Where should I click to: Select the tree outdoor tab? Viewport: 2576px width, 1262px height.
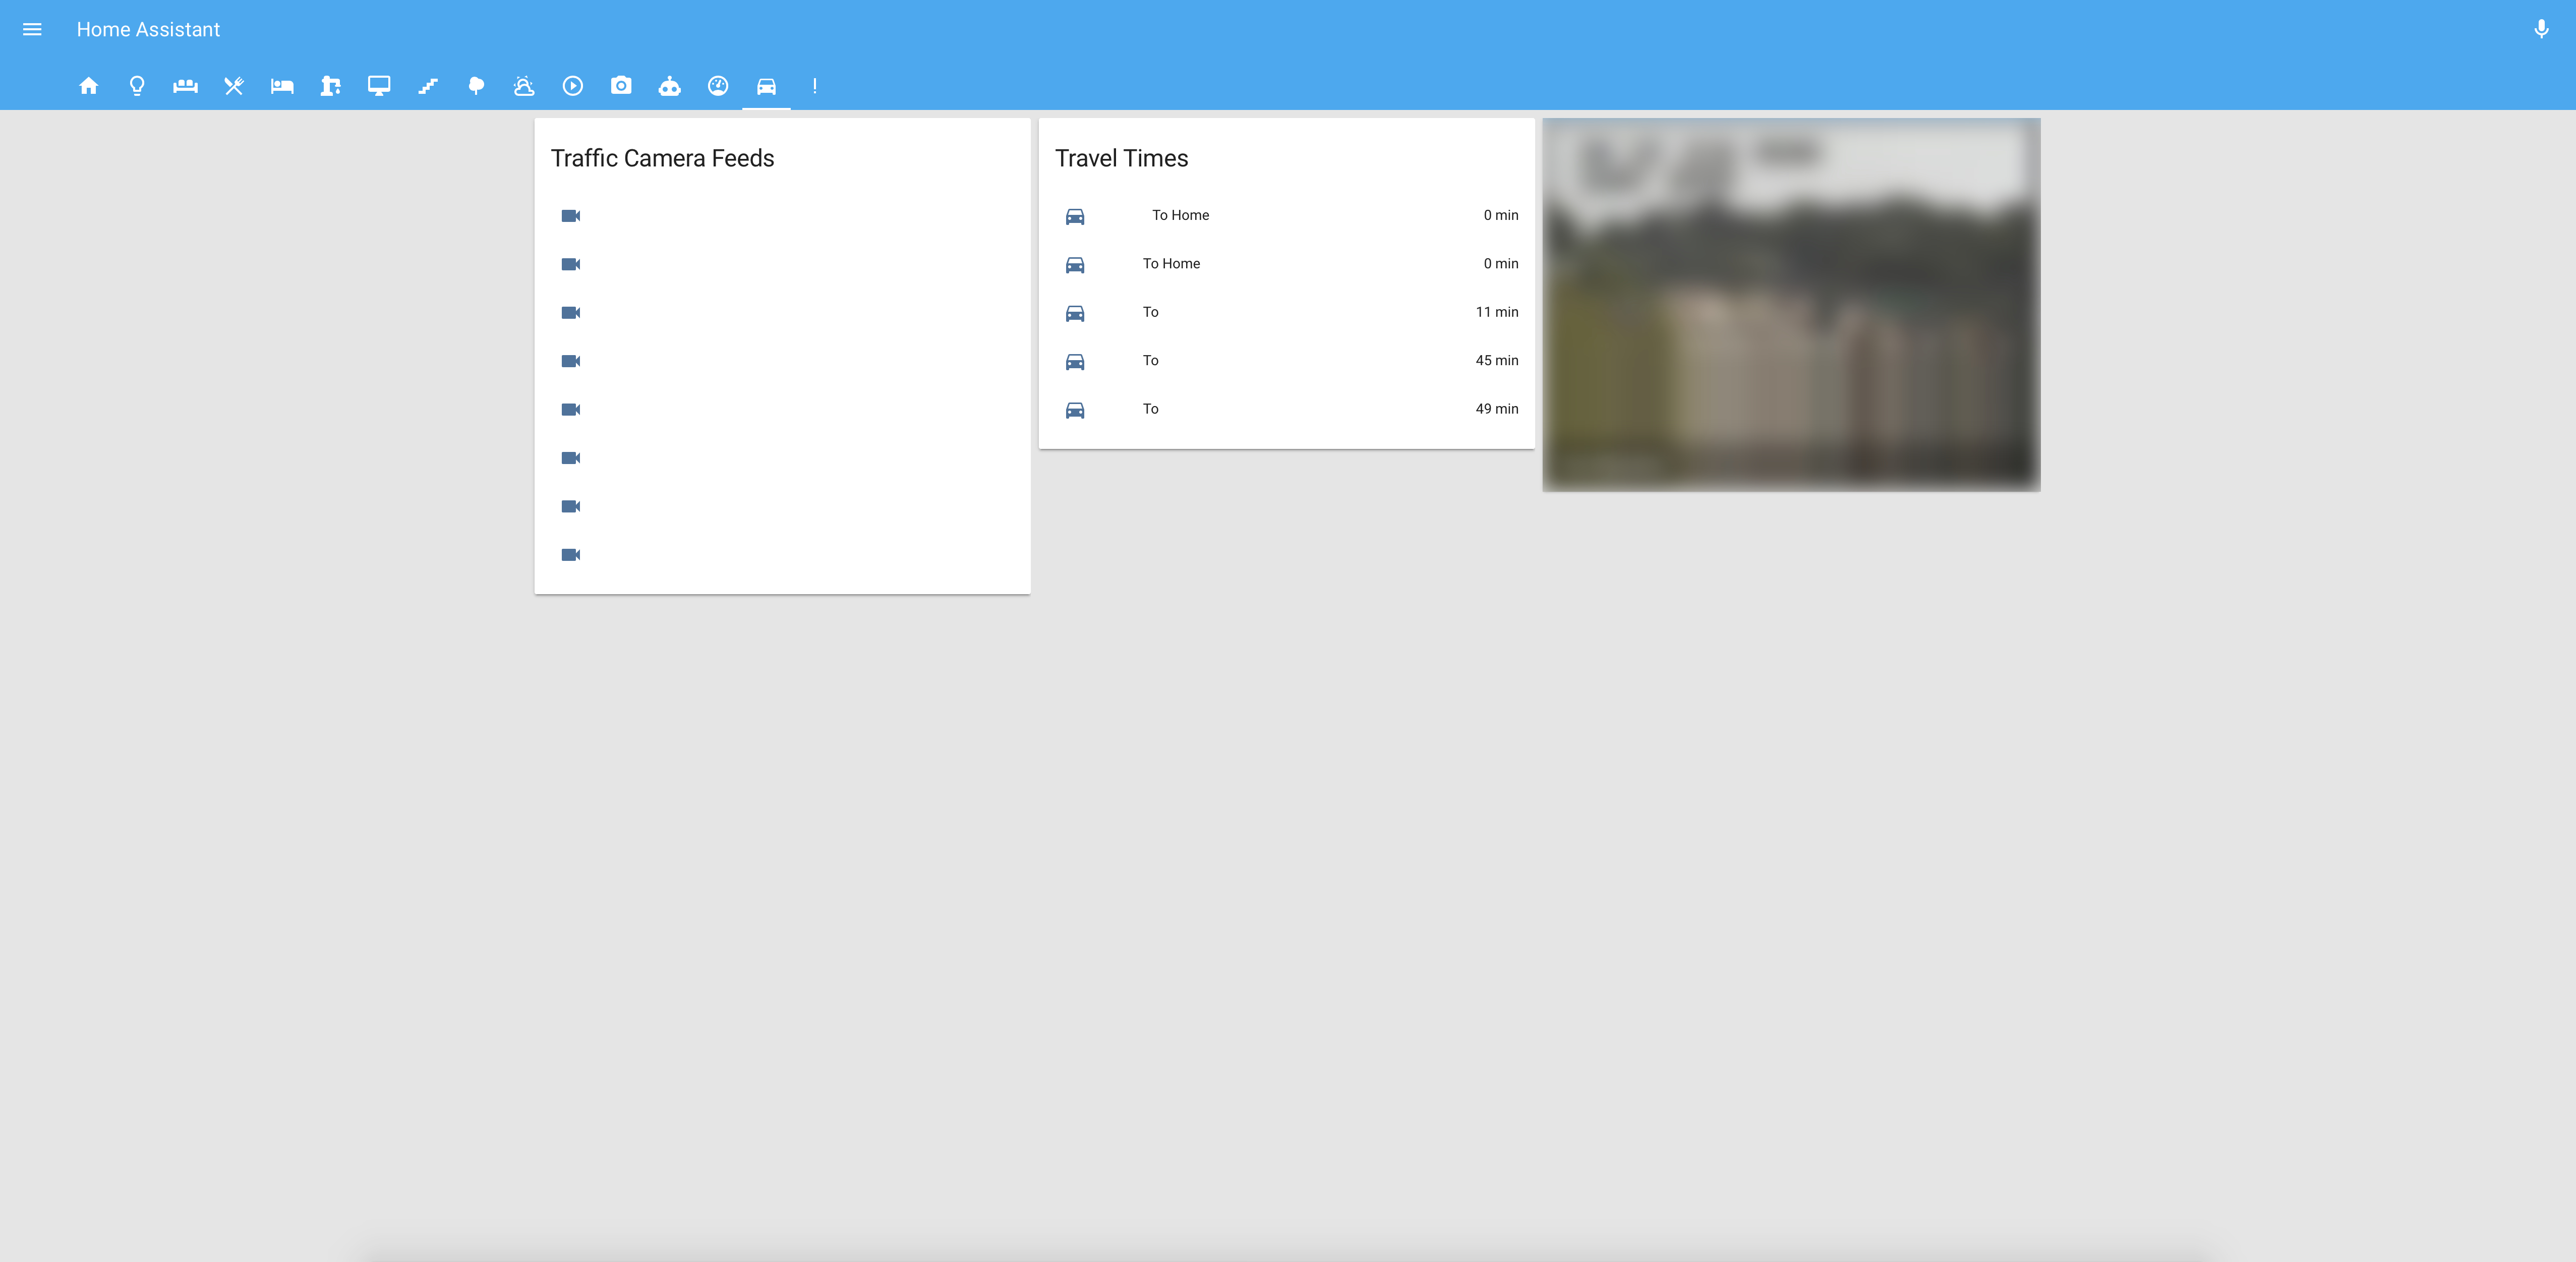pos(476,86)
